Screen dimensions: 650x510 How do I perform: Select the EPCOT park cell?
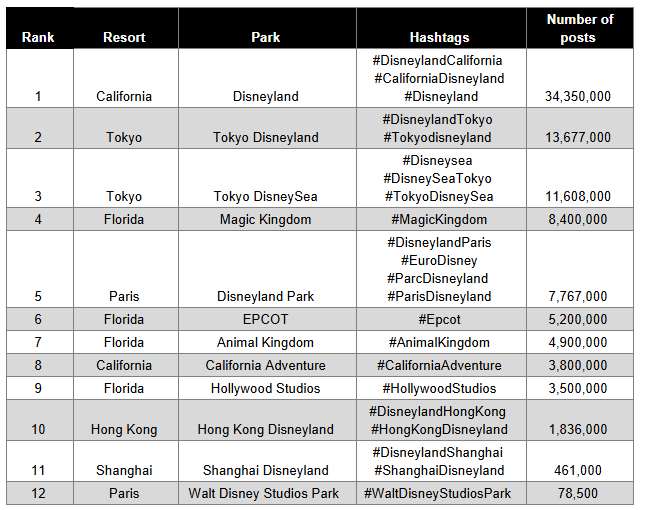pyautogui.click(x=267, y=319)
